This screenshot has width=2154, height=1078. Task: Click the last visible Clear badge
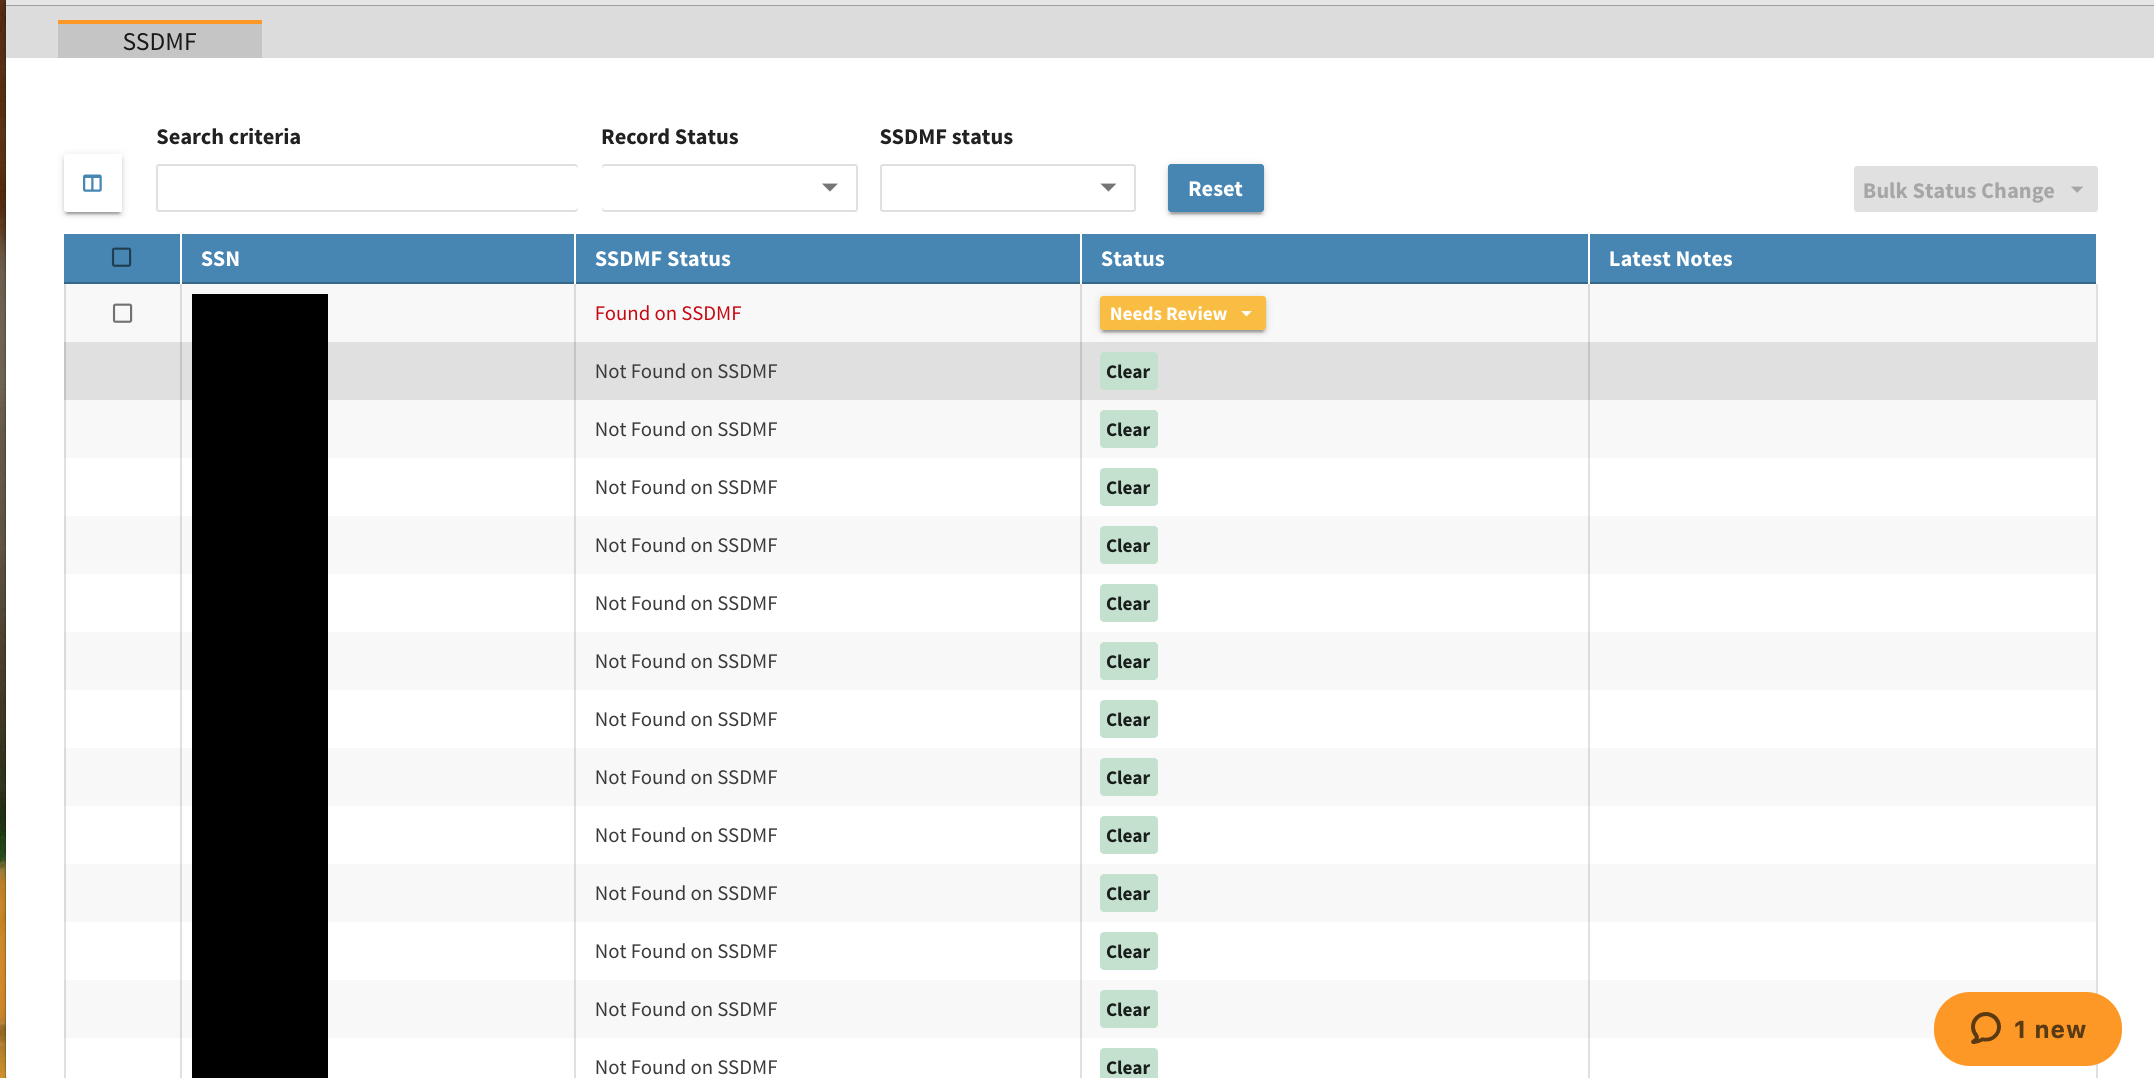(x=1128, y=1065)
